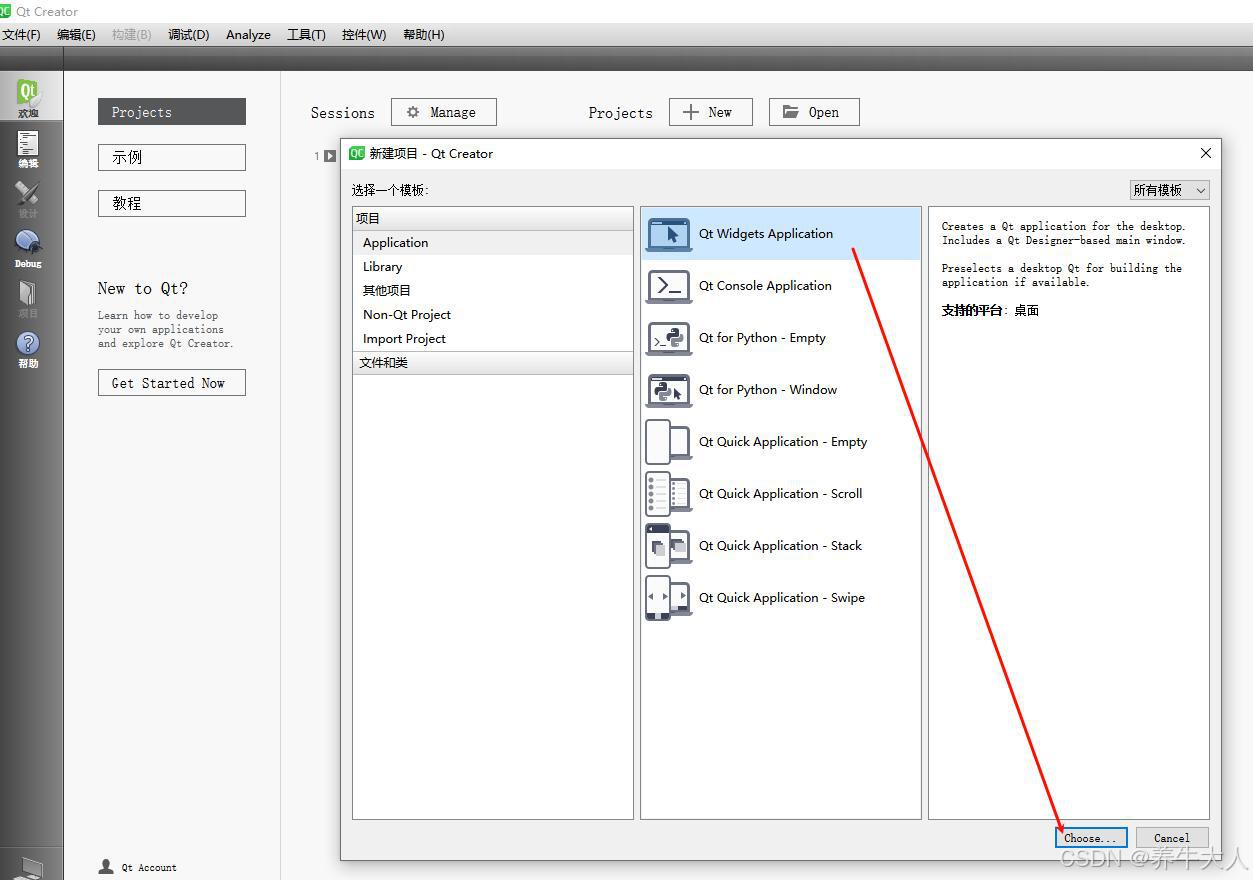Open the Analyze menu
The height and width of the screenshot is (880, 1253).
click(x=248, y=34)
